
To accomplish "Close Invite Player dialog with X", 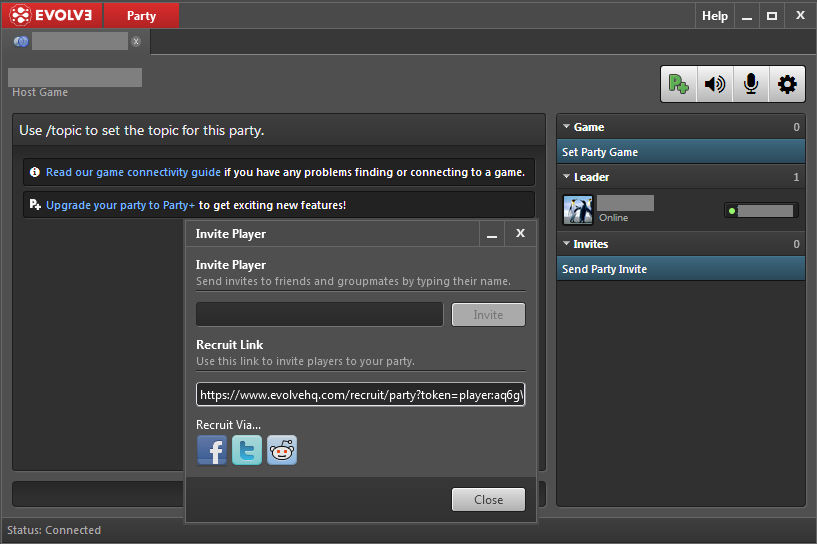I will click(x=520, y=233).
